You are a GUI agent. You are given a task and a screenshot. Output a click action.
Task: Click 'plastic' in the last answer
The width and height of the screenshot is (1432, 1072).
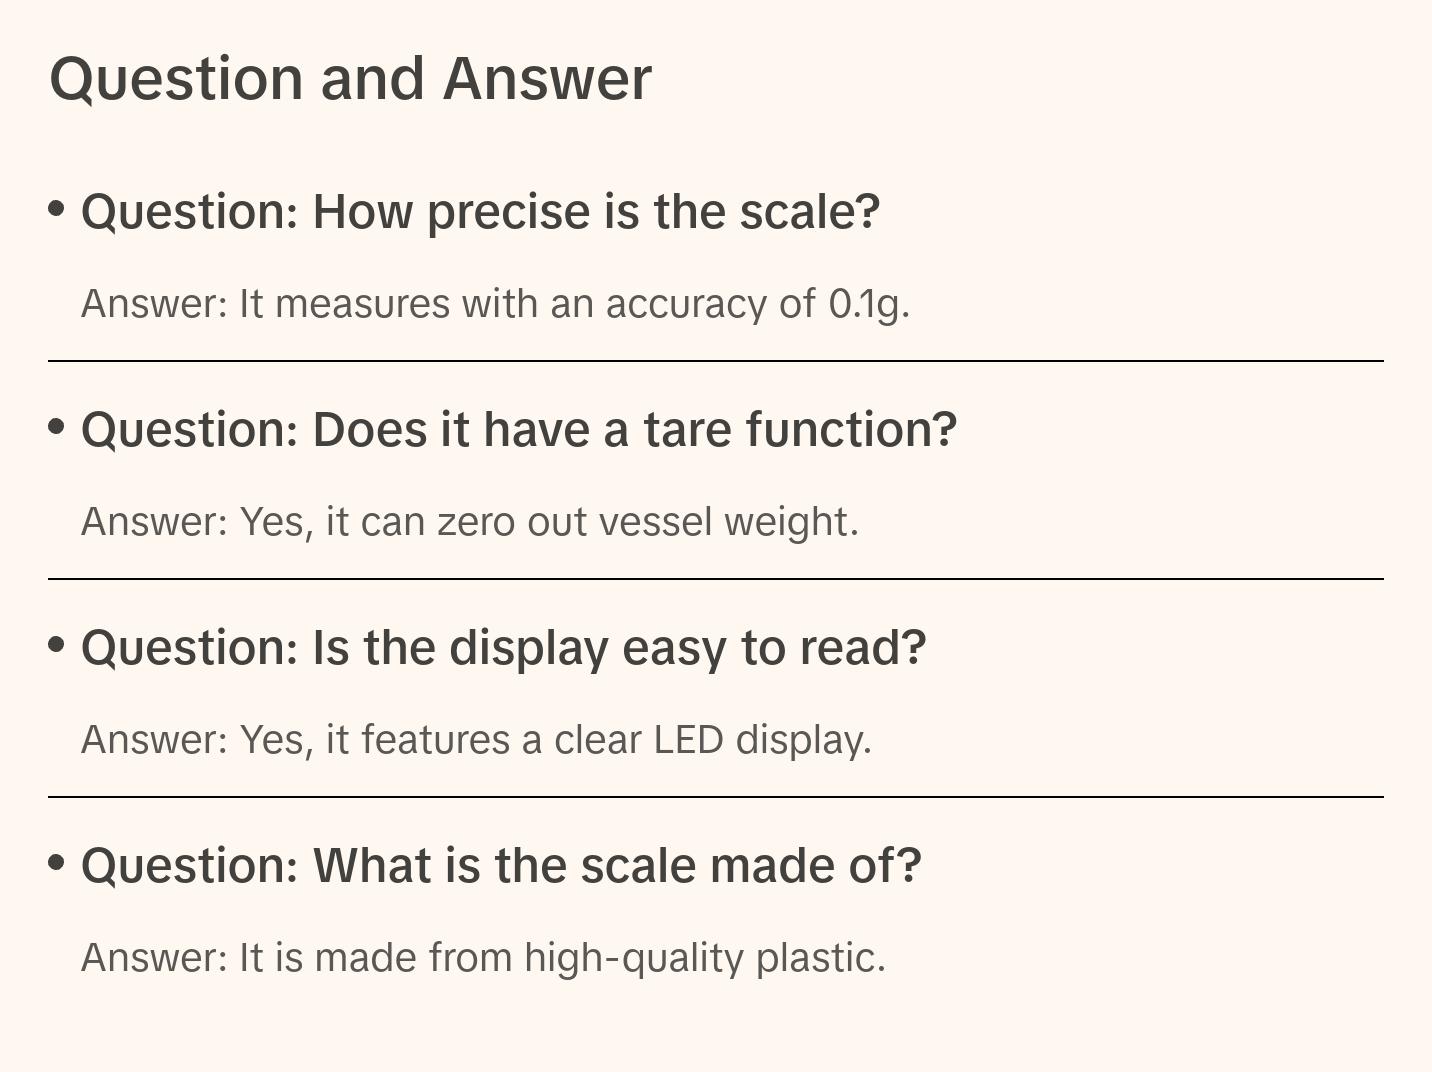(x=820, y=958)
